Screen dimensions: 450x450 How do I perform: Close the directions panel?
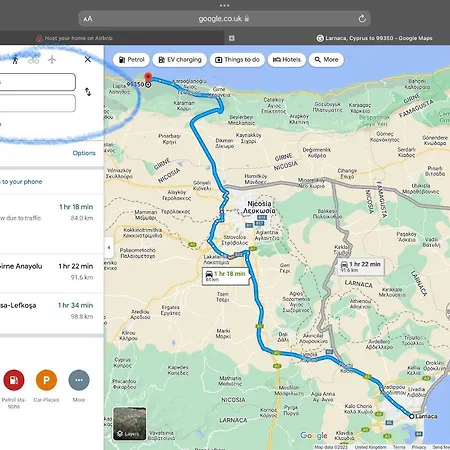pos(88,59)
